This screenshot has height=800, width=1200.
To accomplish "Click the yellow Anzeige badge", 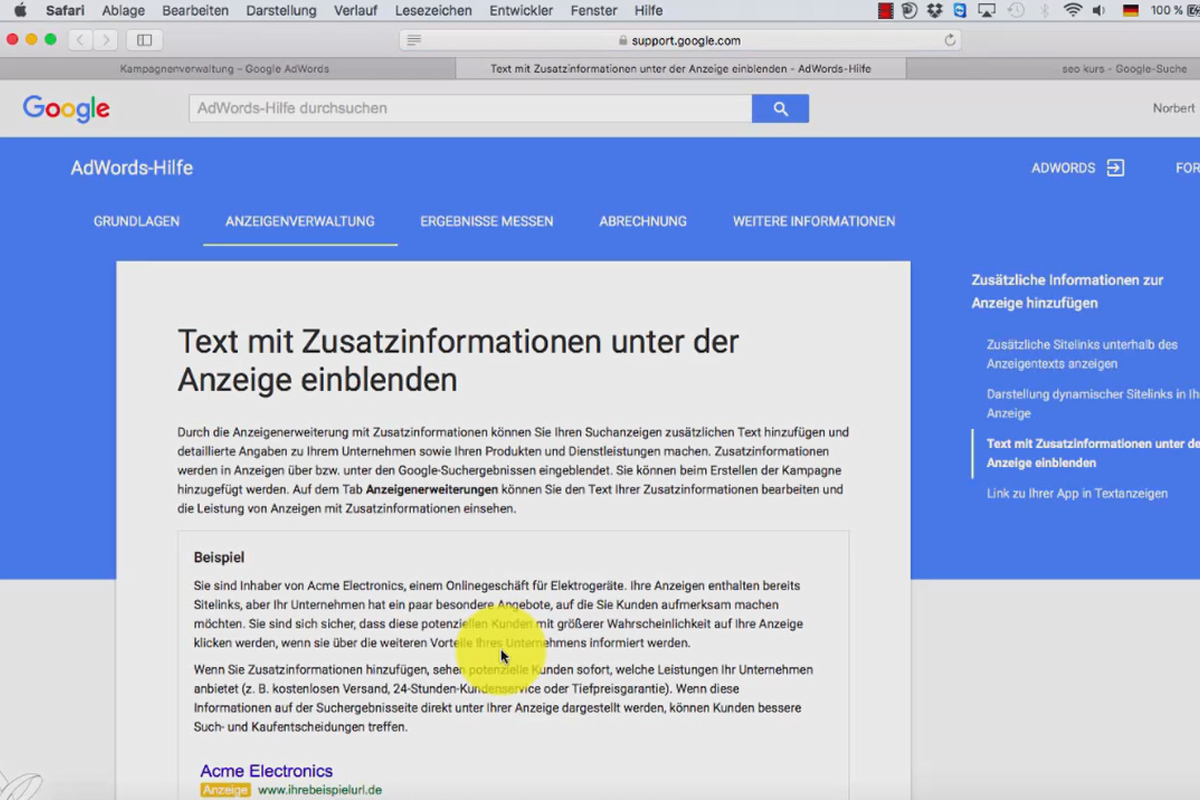I will pos(226,790).
